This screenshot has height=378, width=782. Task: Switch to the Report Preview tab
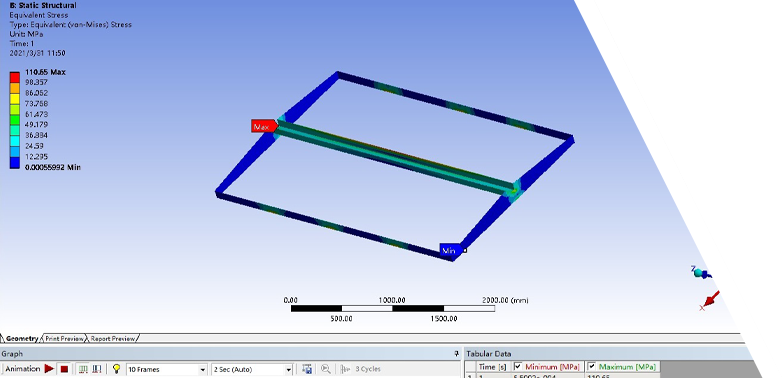coord(113,338)
